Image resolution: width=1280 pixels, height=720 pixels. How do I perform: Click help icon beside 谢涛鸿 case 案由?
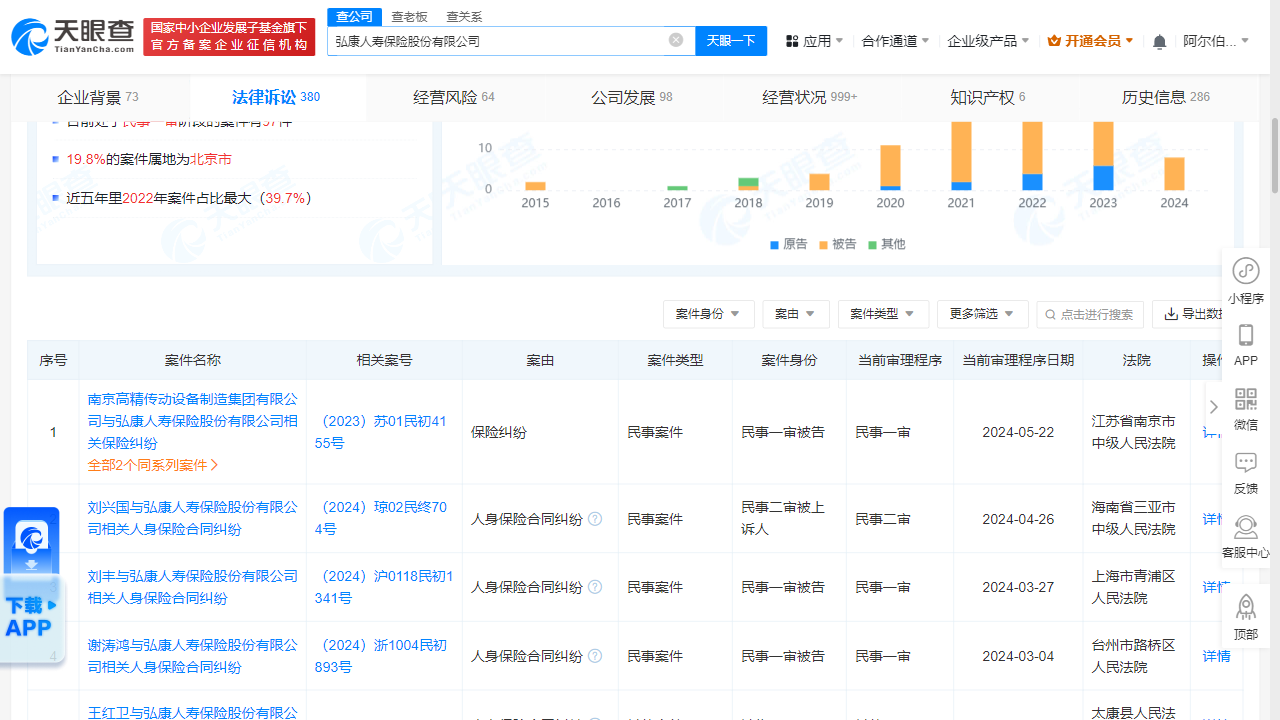pyautogui.click(x=595, y=656)
